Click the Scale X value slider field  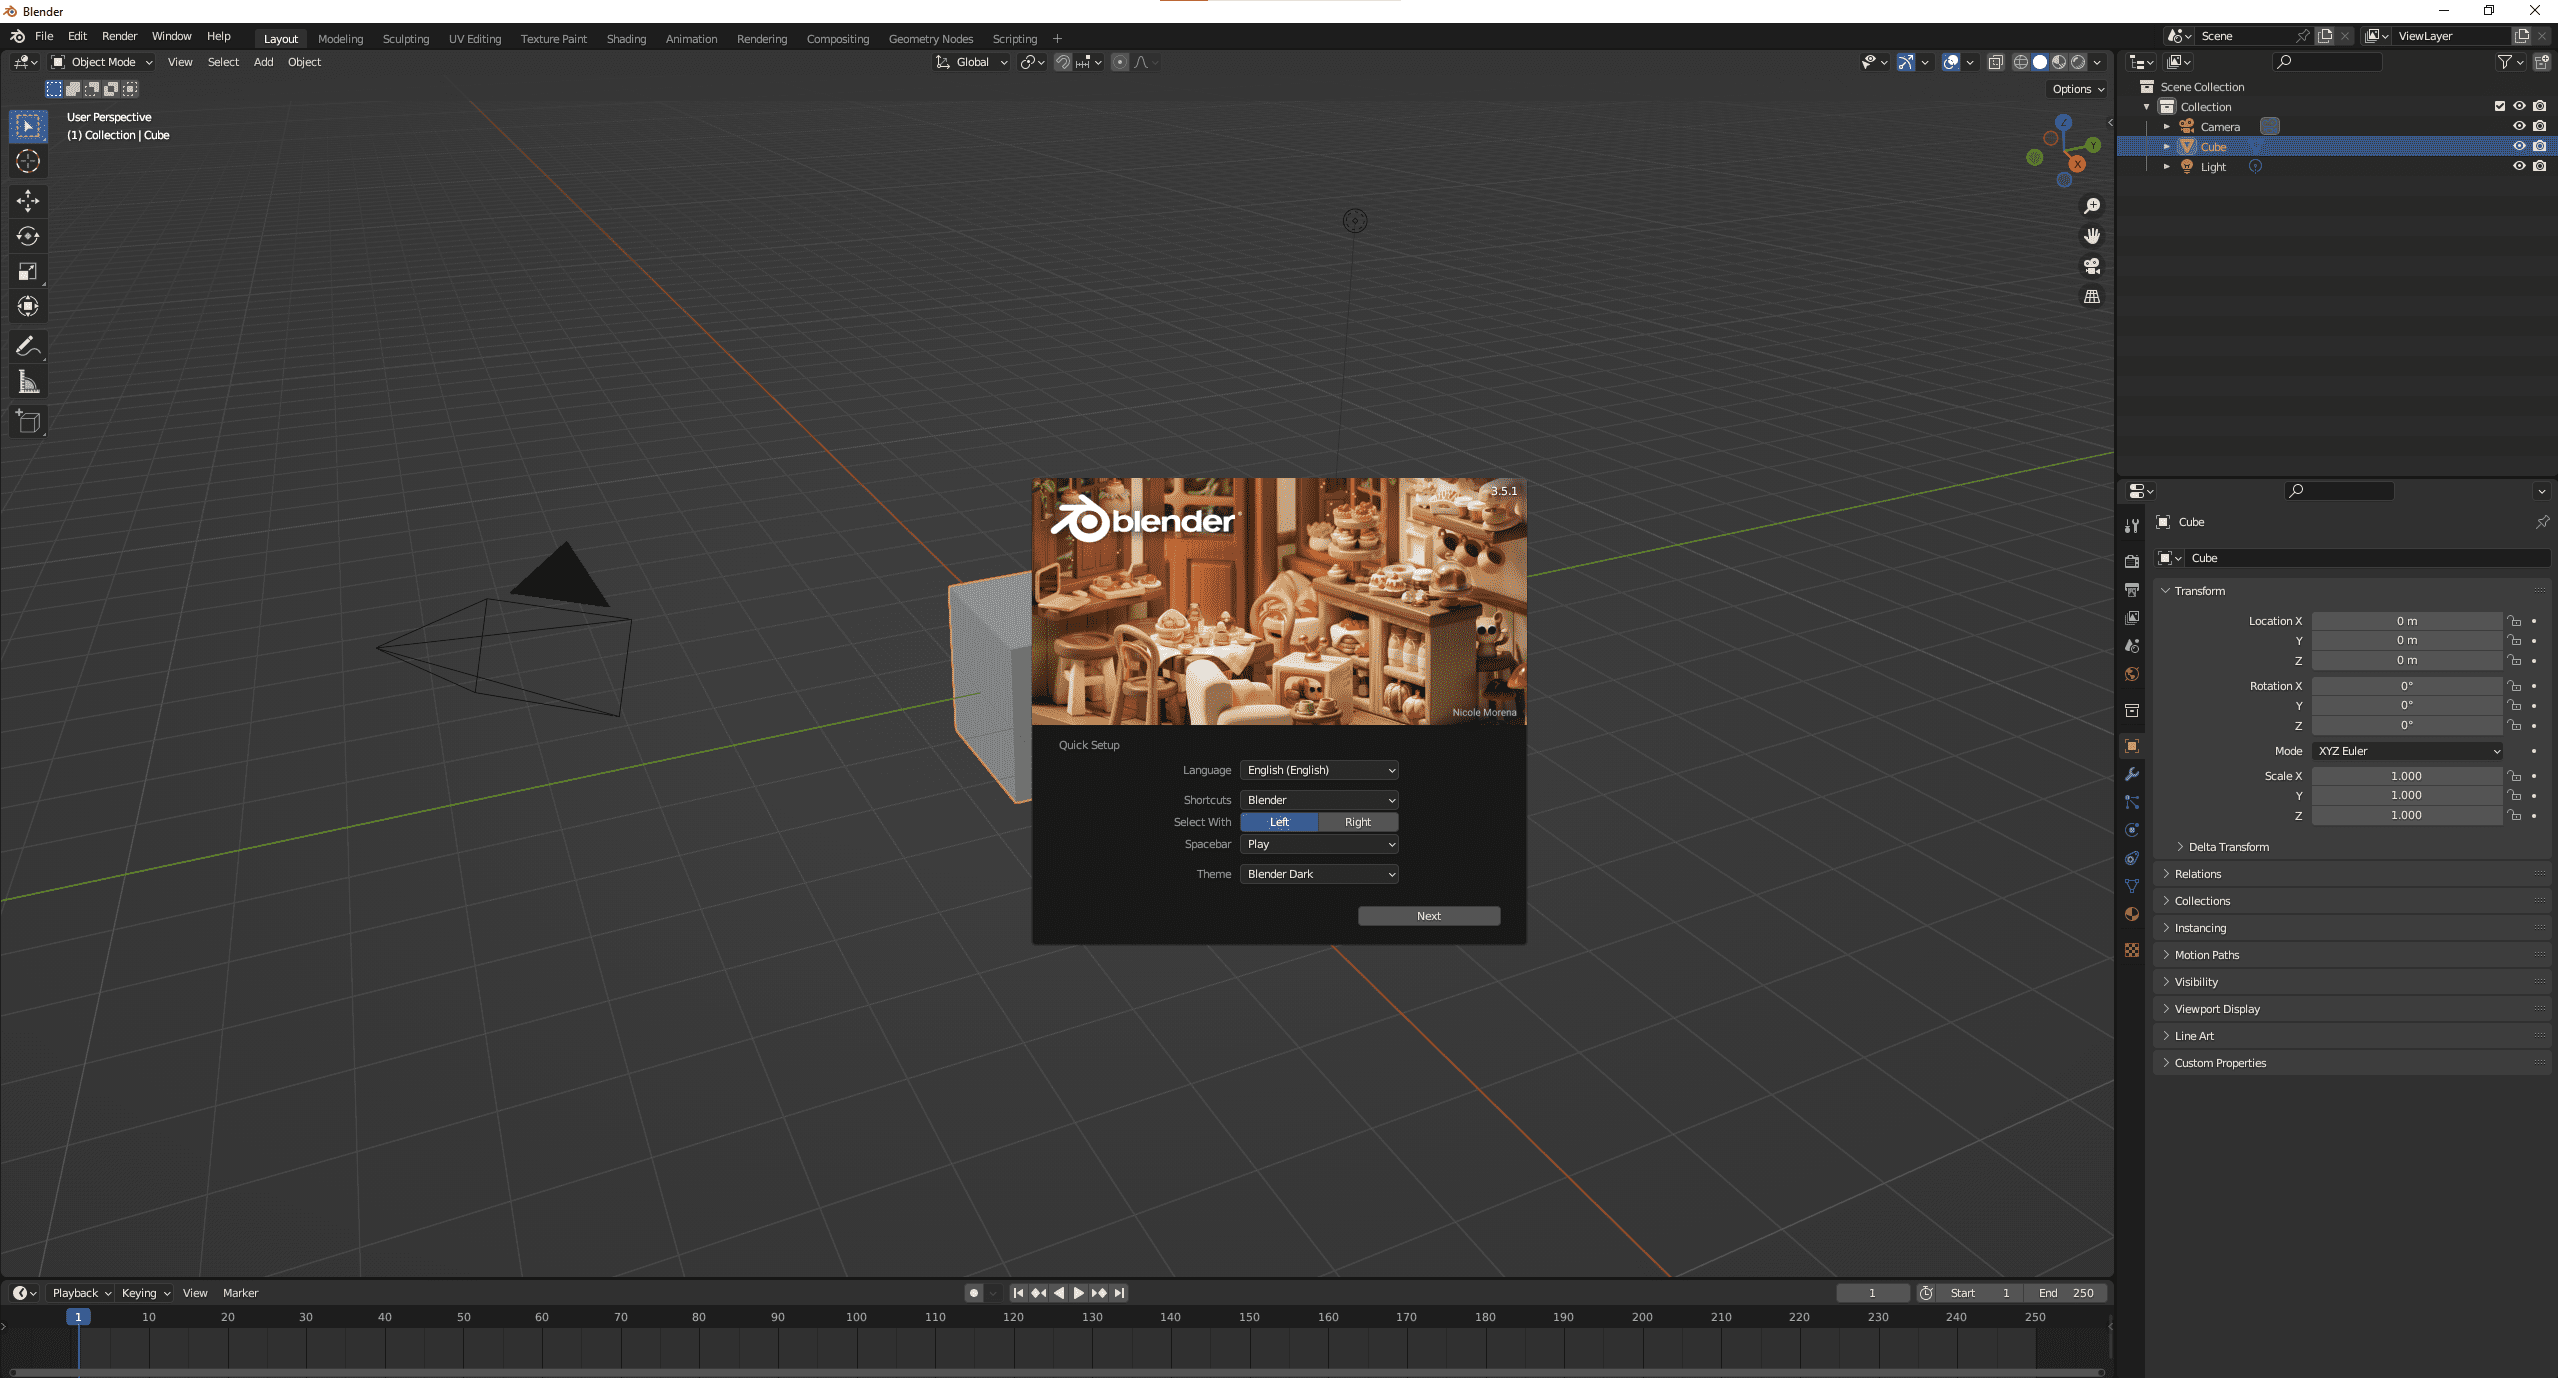point(2405,776)
